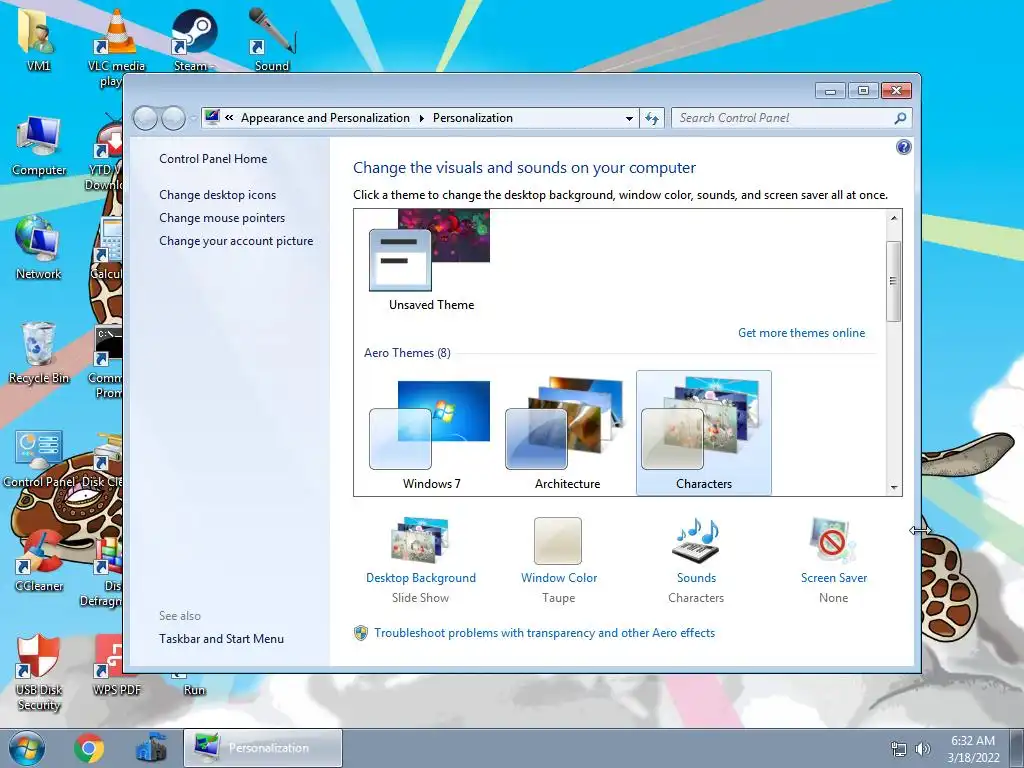Screen dimensions: 1024x768
Task: Open Taskbar and Start Menu link
Action: click(221, 639)
